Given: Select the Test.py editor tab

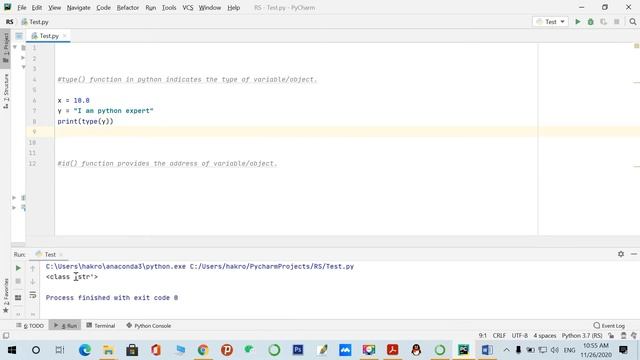Looking at the screenshot, I should (49, 36).
